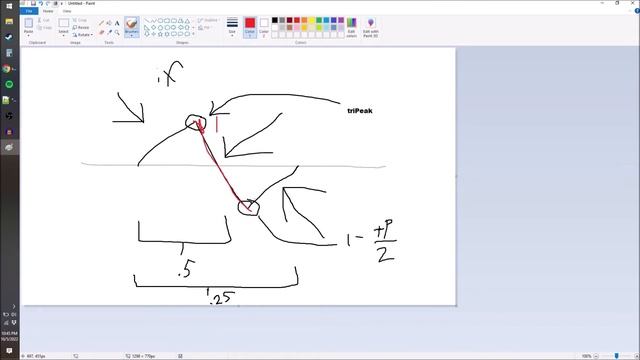Click the Resize tool
The height and width of the screenshot is (360, 640).
pos(81,27)
